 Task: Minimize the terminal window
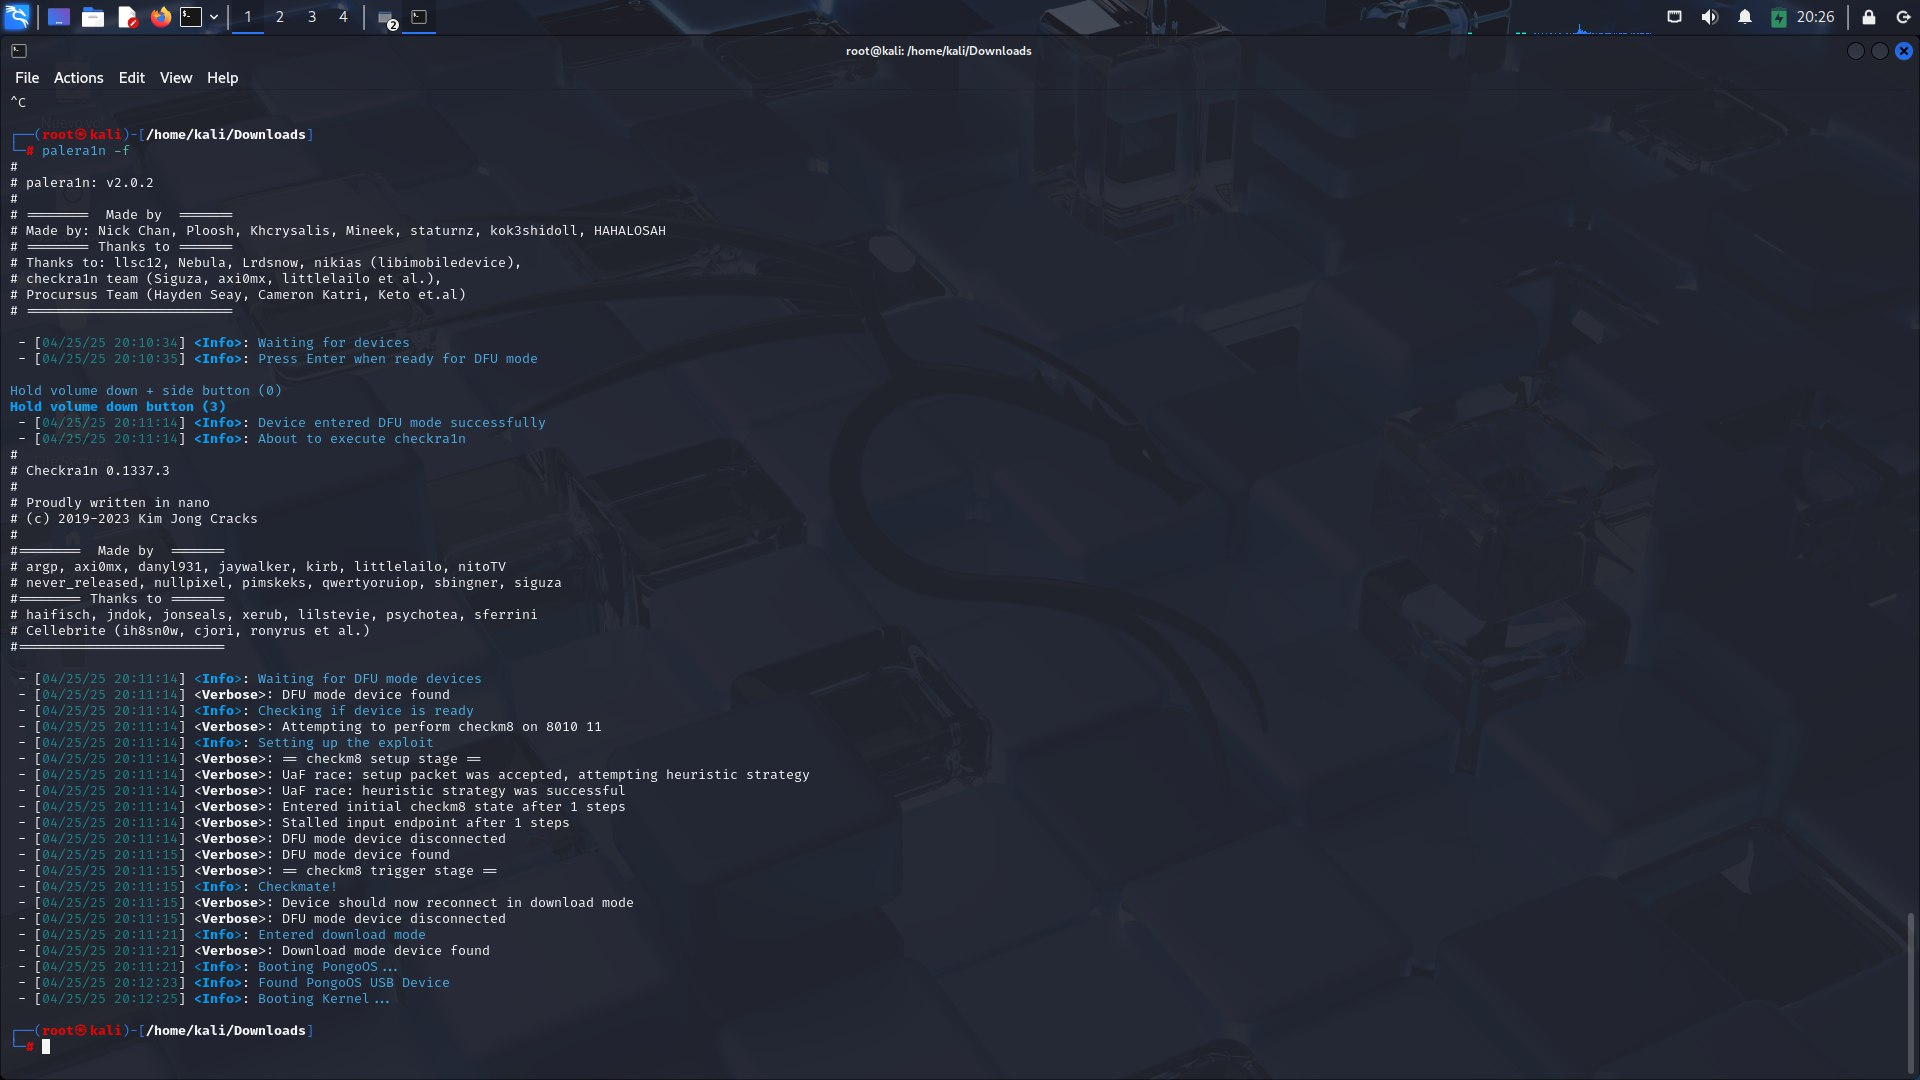(x=1856, y=51)
